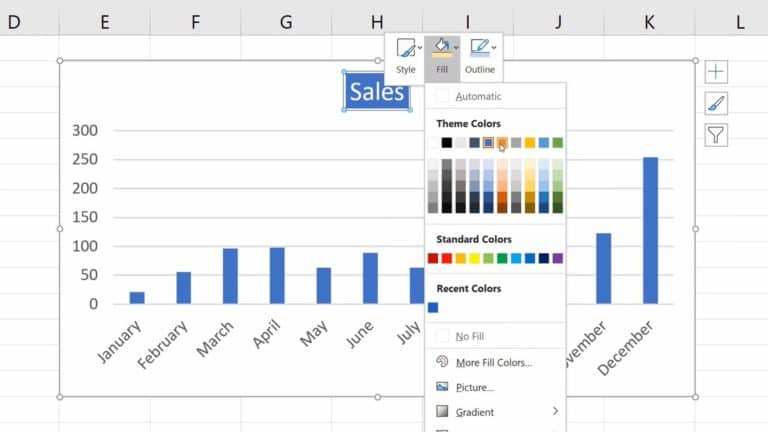Click the May axis label

click(313, 333)
